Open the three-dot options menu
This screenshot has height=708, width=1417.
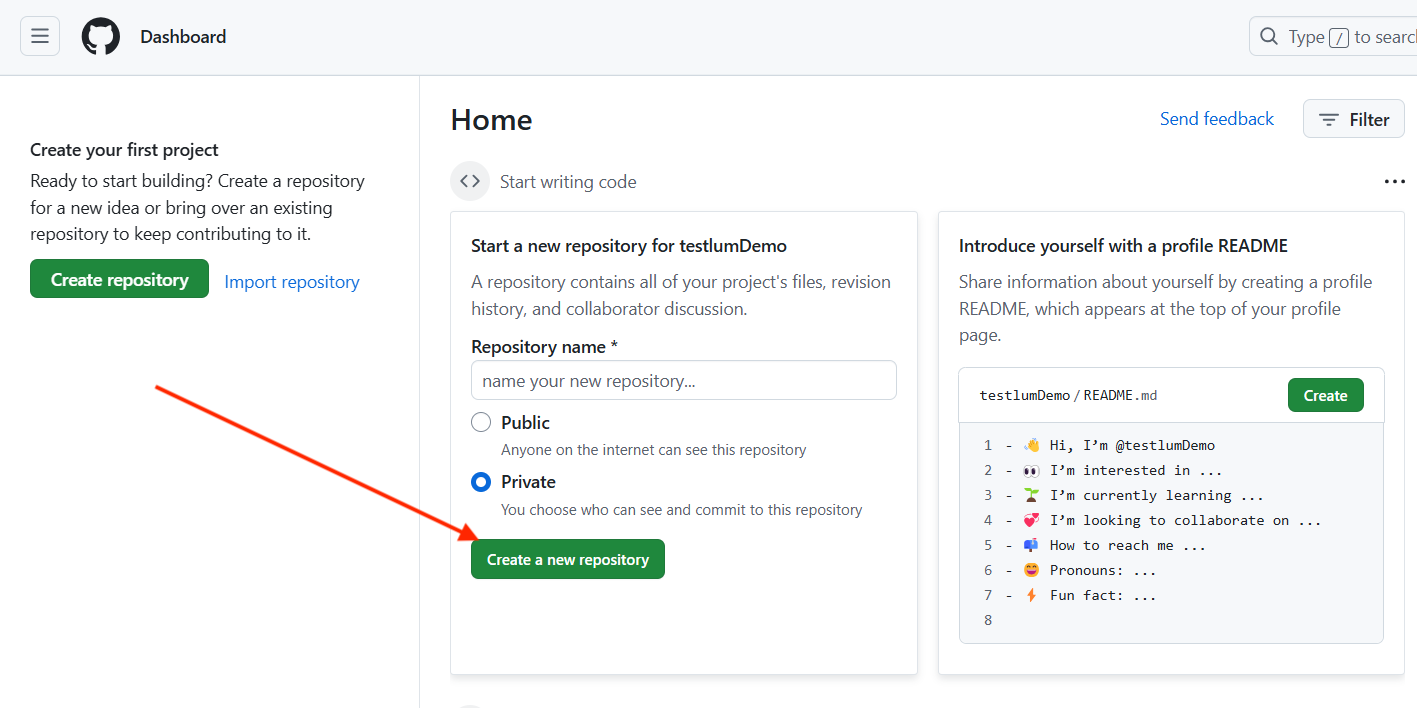(x=1394, y=182)
